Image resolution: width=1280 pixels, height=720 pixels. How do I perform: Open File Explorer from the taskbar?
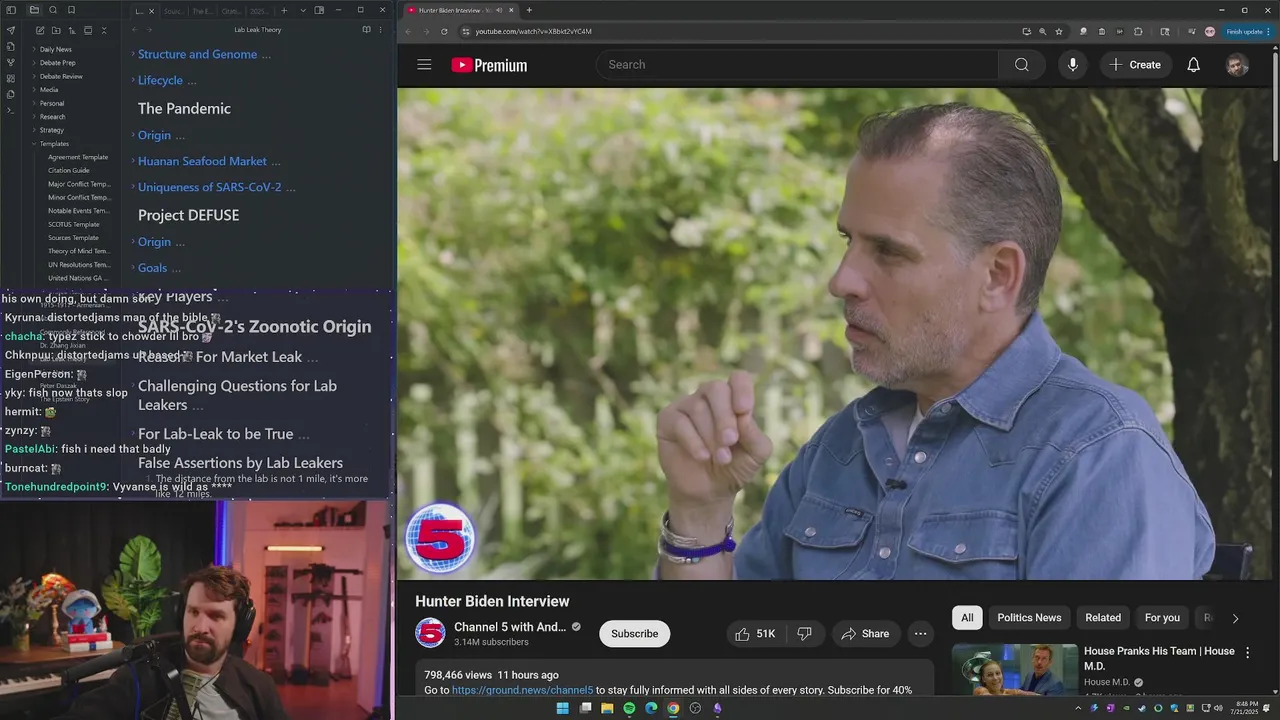(x=607, y=708)
